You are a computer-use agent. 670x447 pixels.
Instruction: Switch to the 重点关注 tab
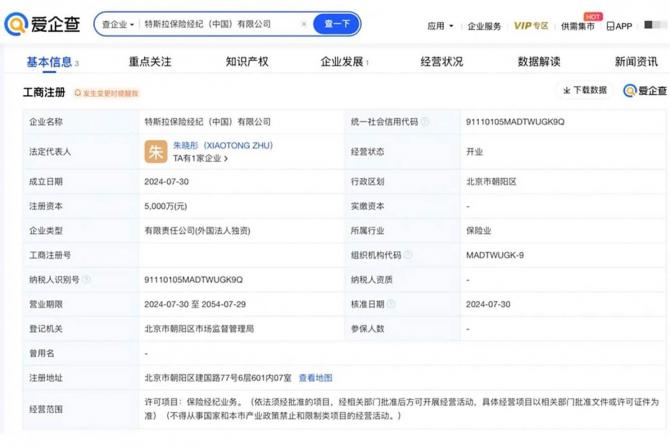(x=150, y=62)
